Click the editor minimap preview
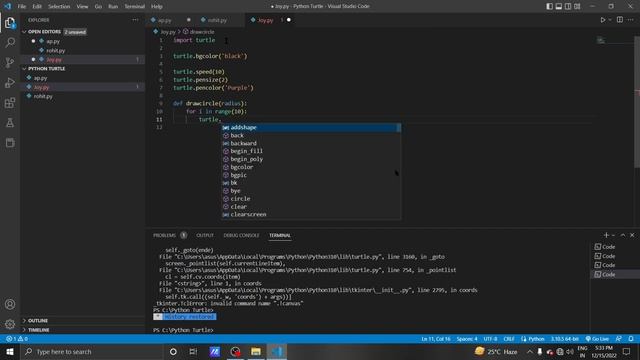Image resolution: width=640 pixels, height=360 pixels. pos(601,40)
